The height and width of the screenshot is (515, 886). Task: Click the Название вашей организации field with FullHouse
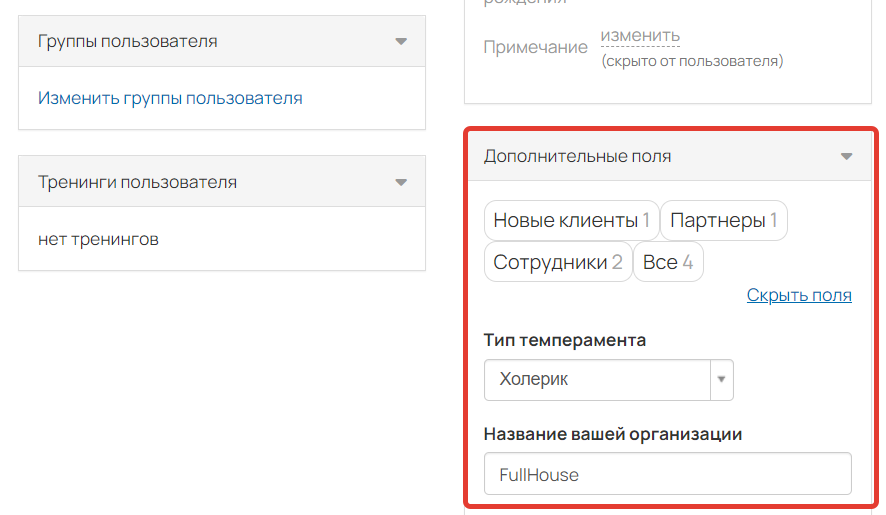(x=667, y=474)
